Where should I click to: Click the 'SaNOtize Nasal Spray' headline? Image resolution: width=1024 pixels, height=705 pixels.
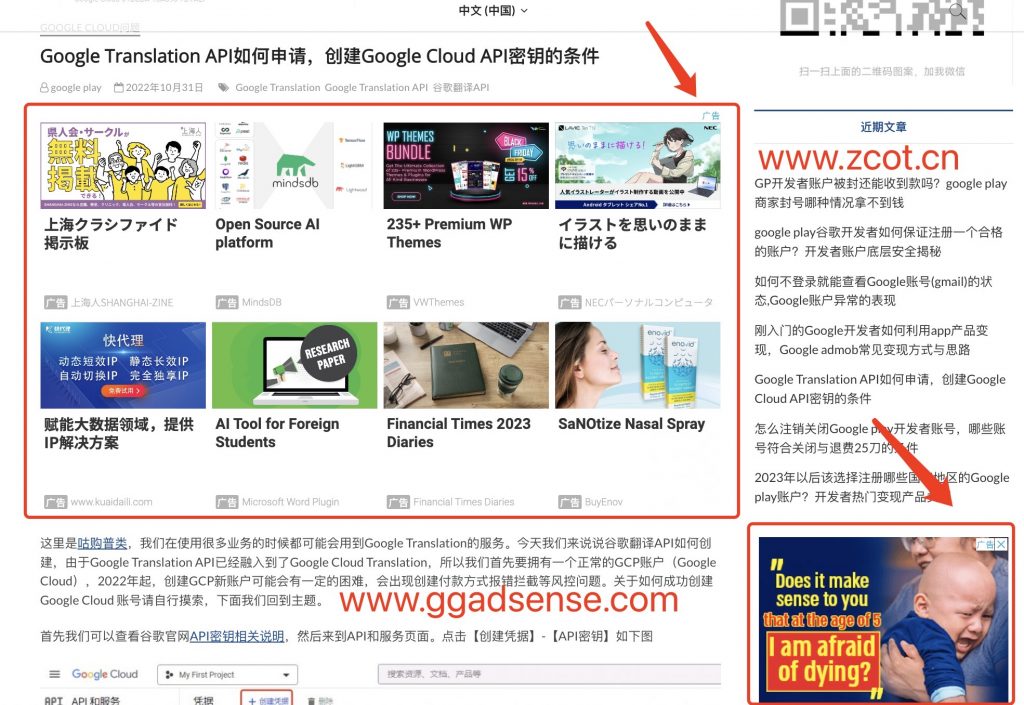pyautogui.click(x=632, y=424)
